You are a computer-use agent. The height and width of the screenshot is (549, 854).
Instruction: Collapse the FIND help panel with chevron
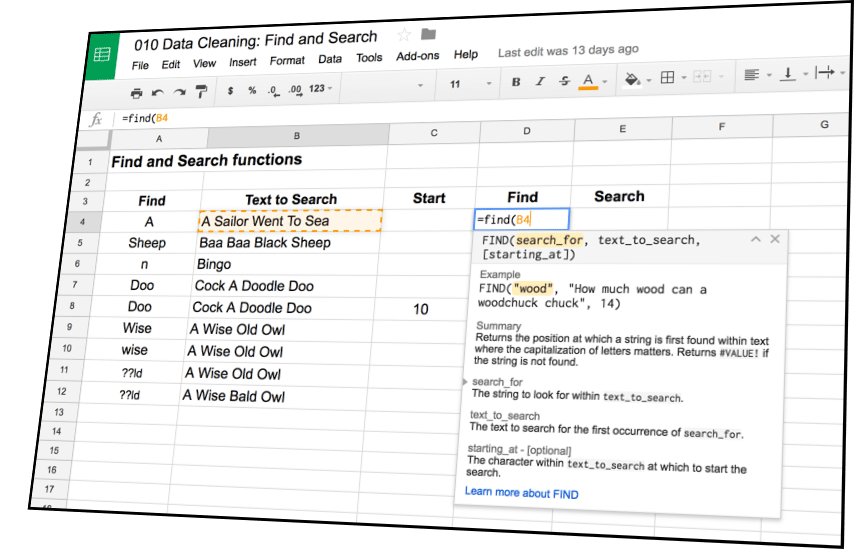[755, 239]
